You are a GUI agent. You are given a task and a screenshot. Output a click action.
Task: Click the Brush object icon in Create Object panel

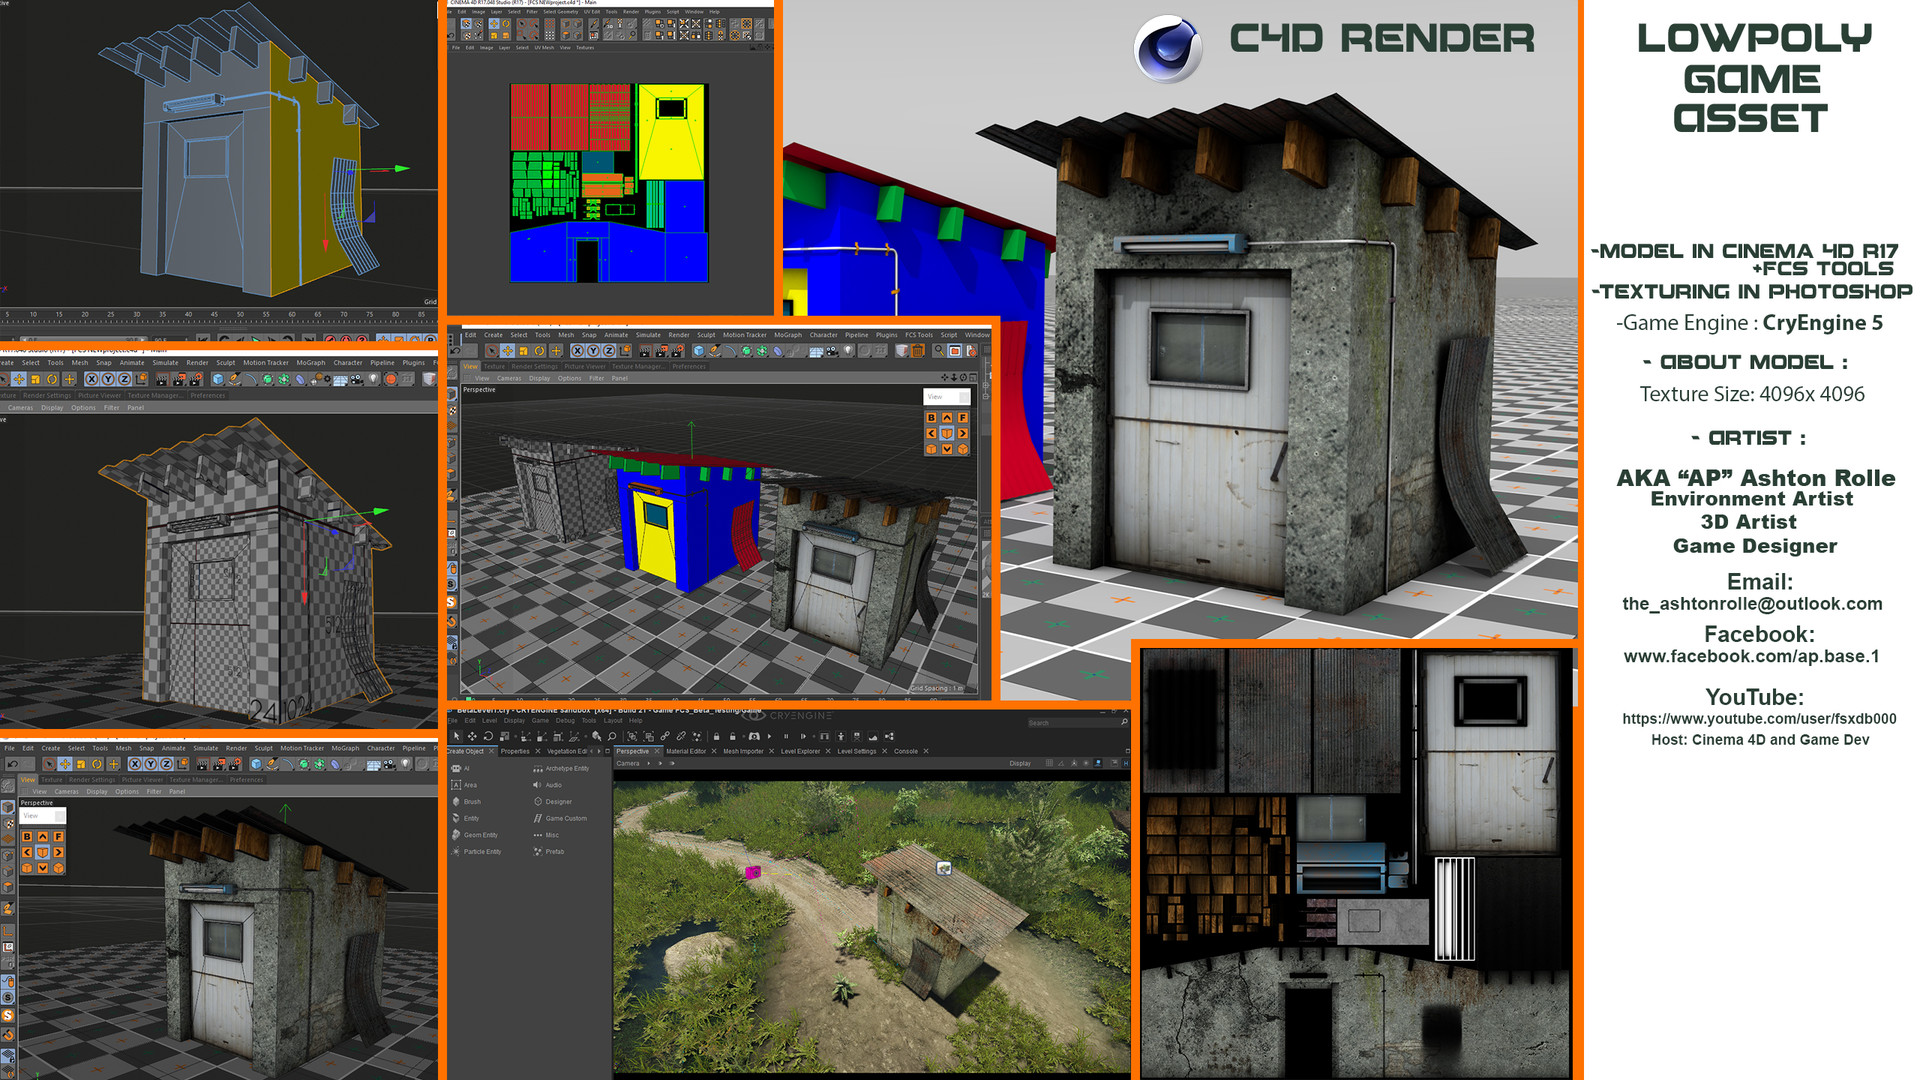(457, 802)
